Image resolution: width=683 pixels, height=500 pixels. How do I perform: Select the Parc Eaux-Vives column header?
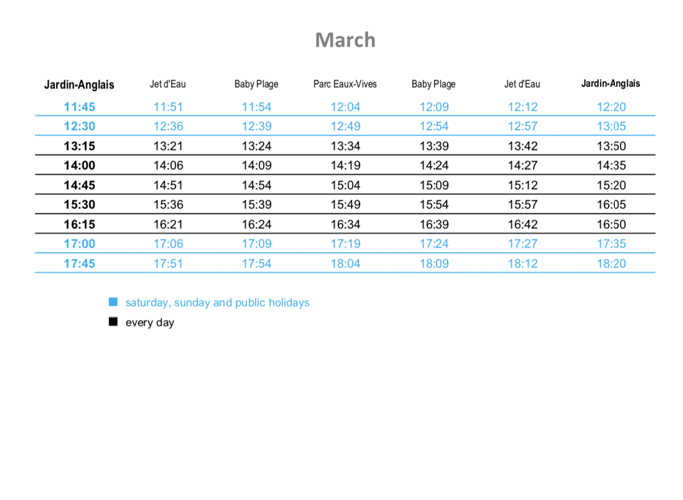pos(345,85)
